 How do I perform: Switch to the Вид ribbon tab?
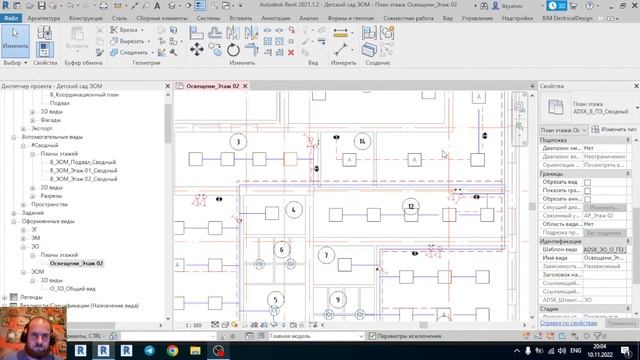coord(447,18)
